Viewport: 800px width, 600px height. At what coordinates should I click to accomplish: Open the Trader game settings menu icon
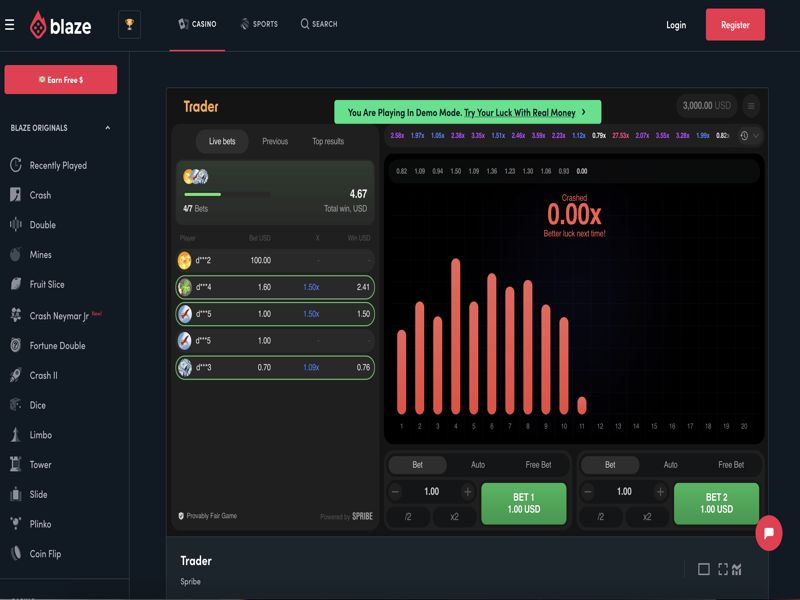[x=751, y=106]
